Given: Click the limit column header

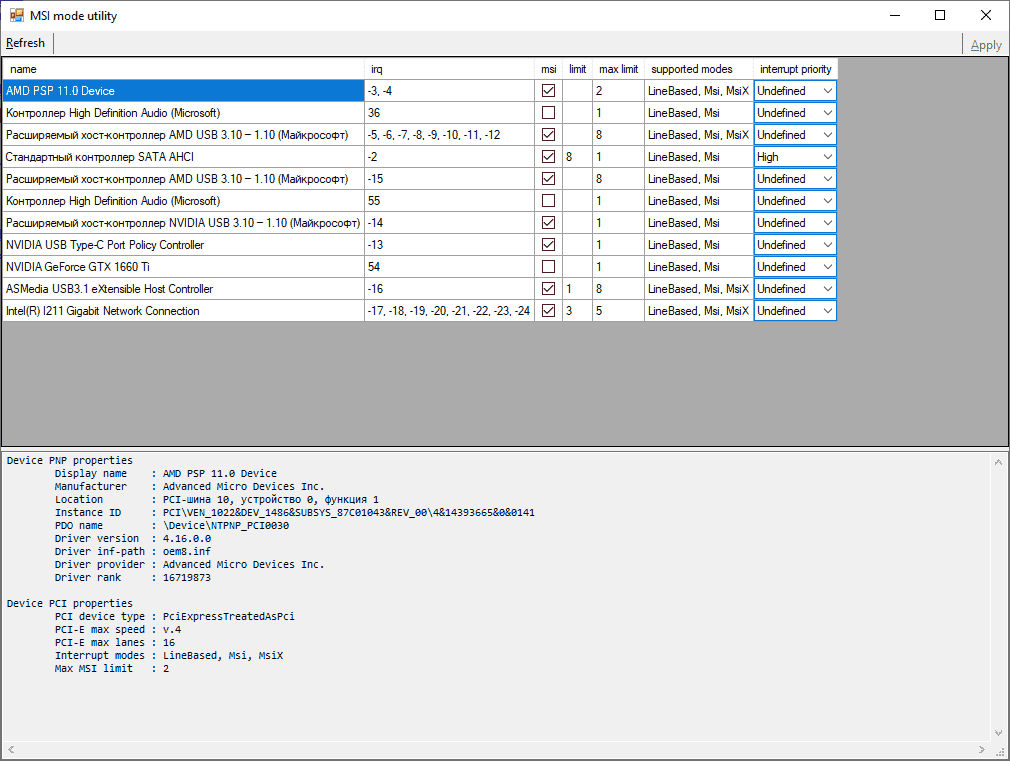Looking at the screenshot, I should coord(577,69).
